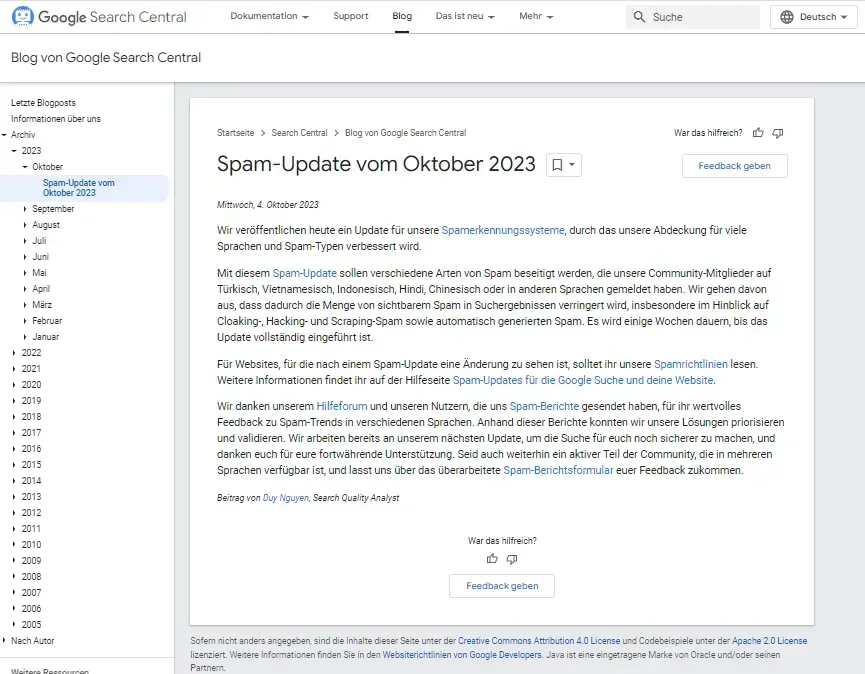Click the top thumbs-down icon
The image size is (865, 674).
tap(778, 132)
